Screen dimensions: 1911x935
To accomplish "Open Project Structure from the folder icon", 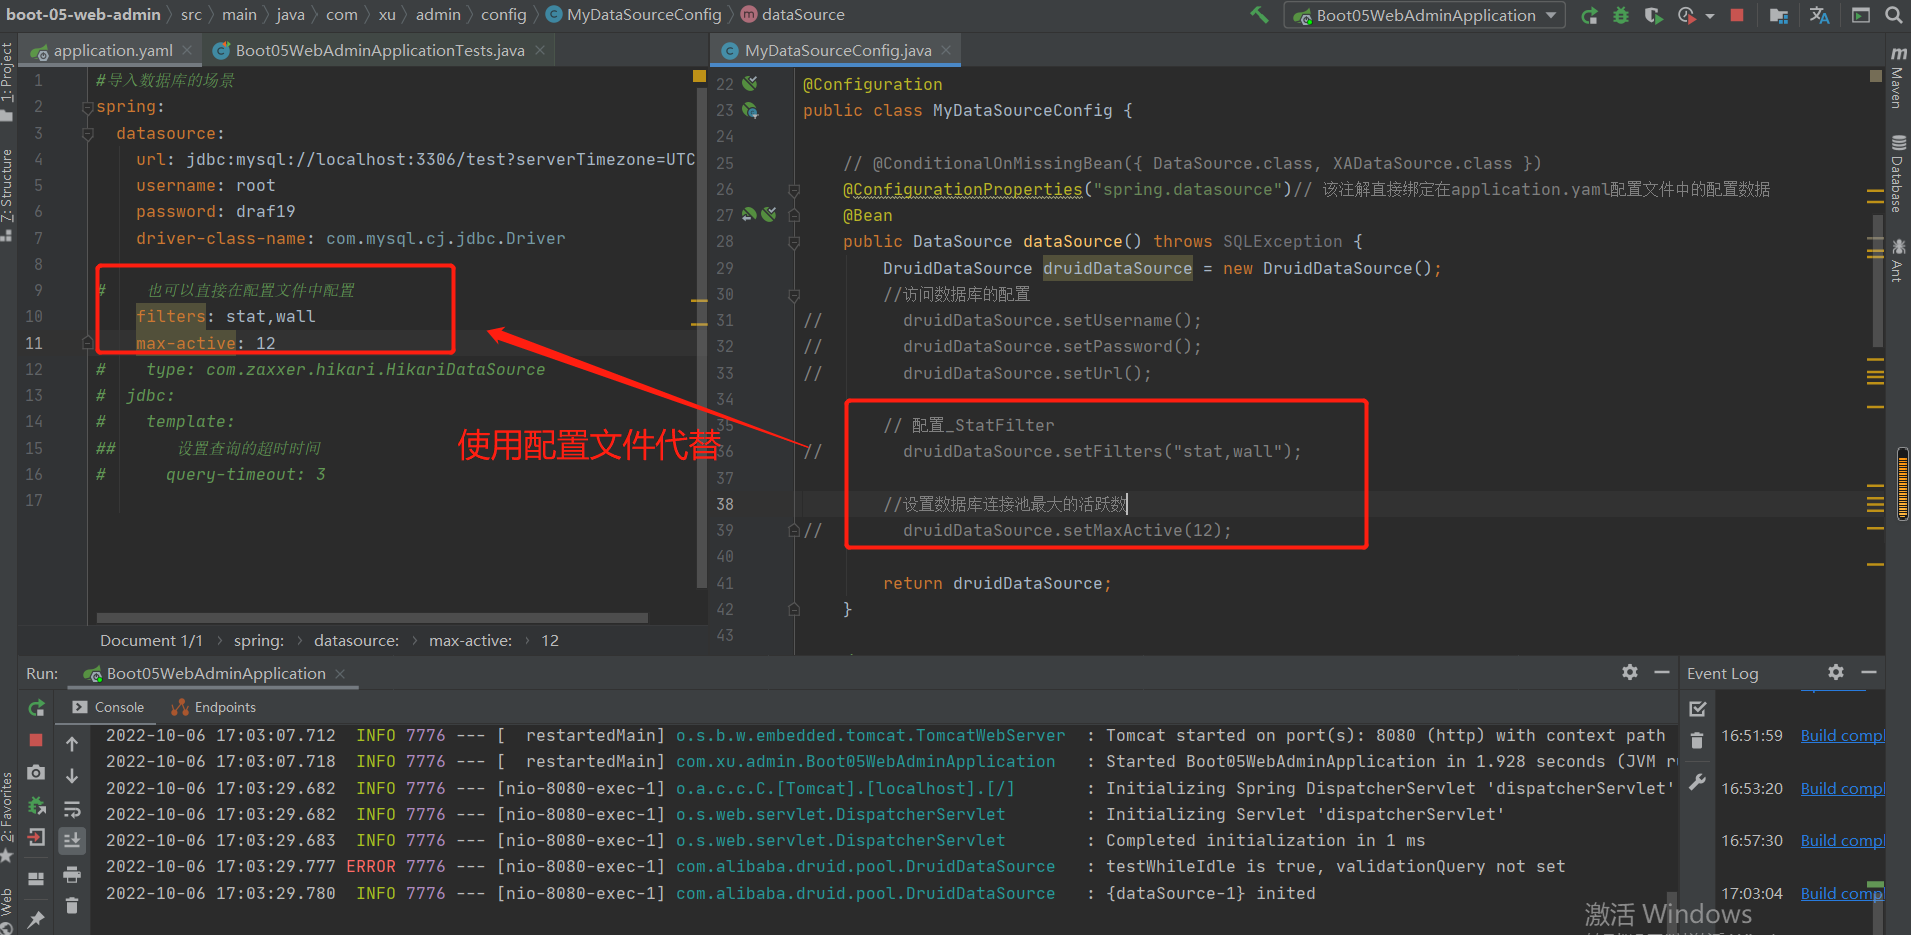I will pos(1778,15).
